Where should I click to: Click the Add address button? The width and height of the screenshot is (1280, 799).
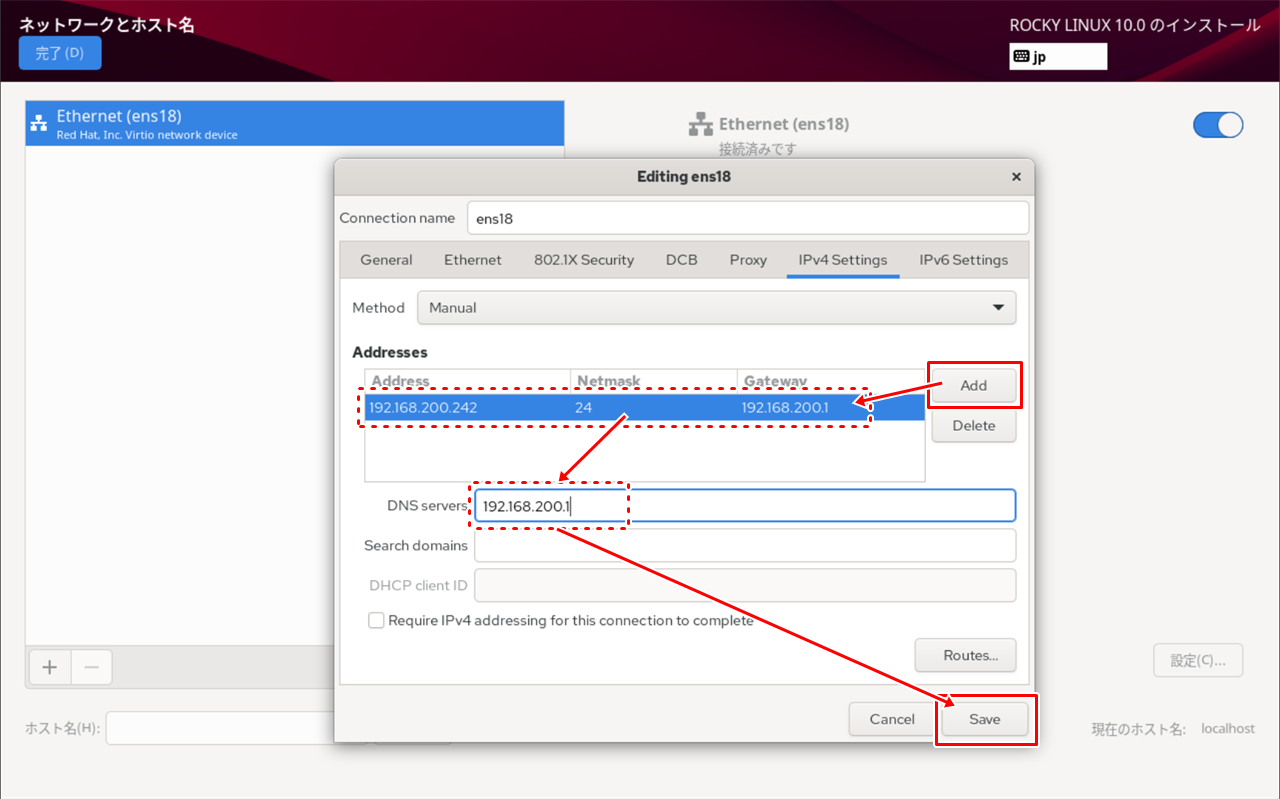tap(973, 386)
